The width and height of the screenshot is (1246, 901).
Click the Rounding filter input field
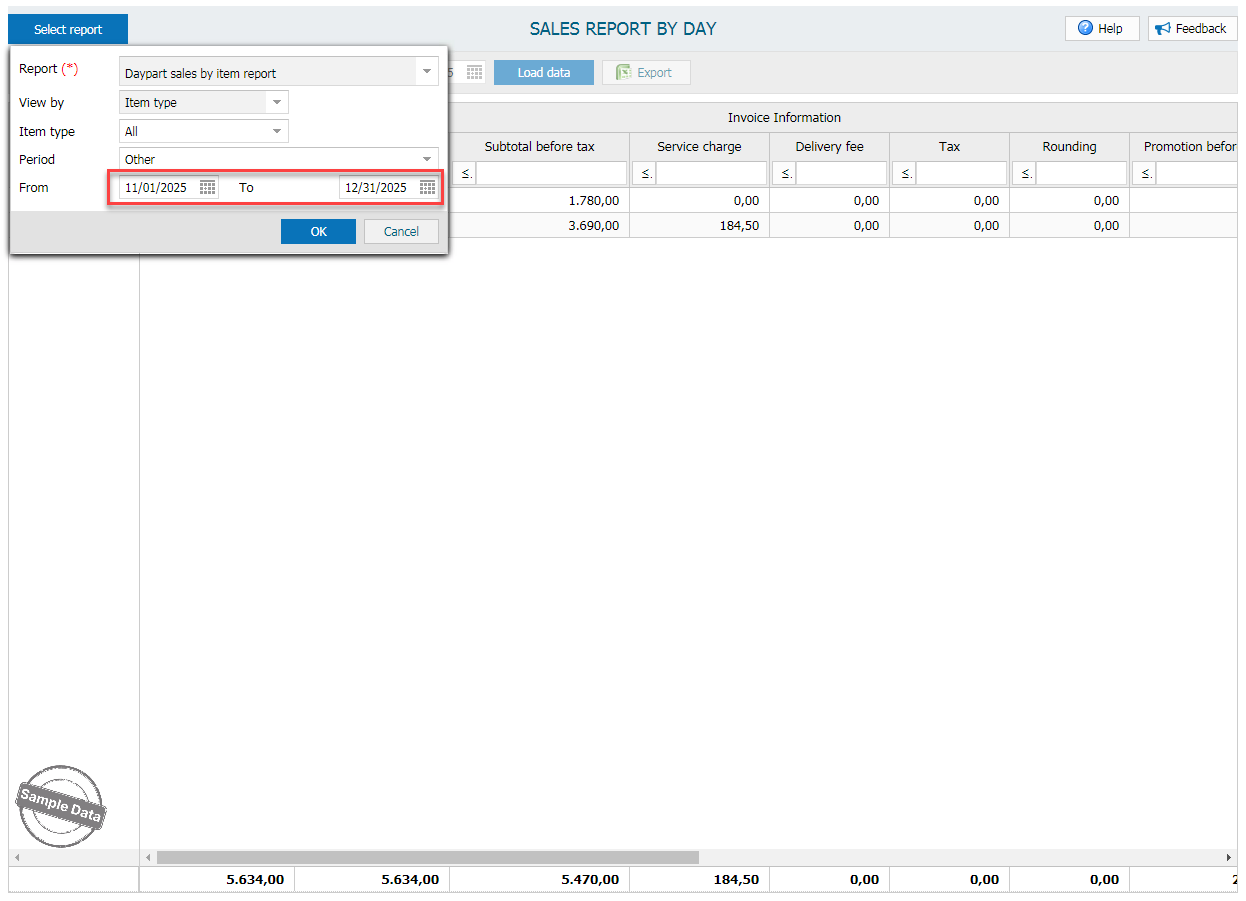[1081, 174]
